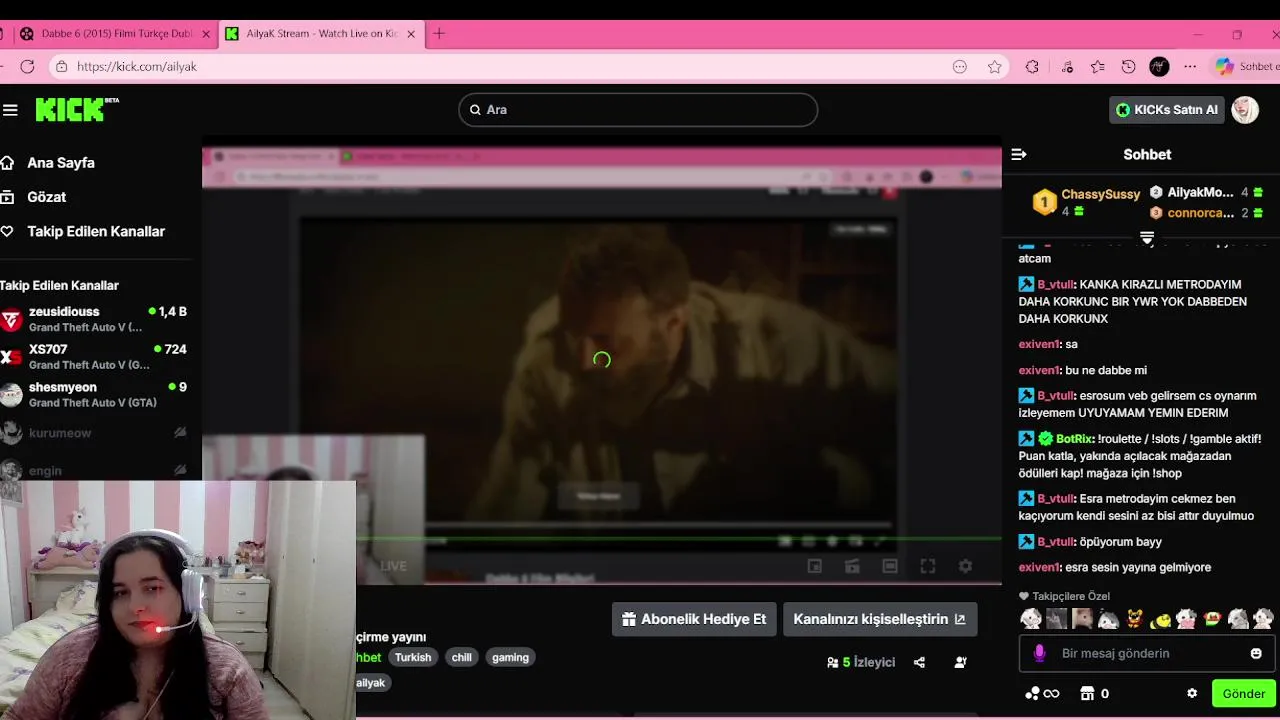Image resolution: width=1280 pixels, height=720 pixels.
Task: Click the user profile avatar
Action: click(x=1245, y=110)
